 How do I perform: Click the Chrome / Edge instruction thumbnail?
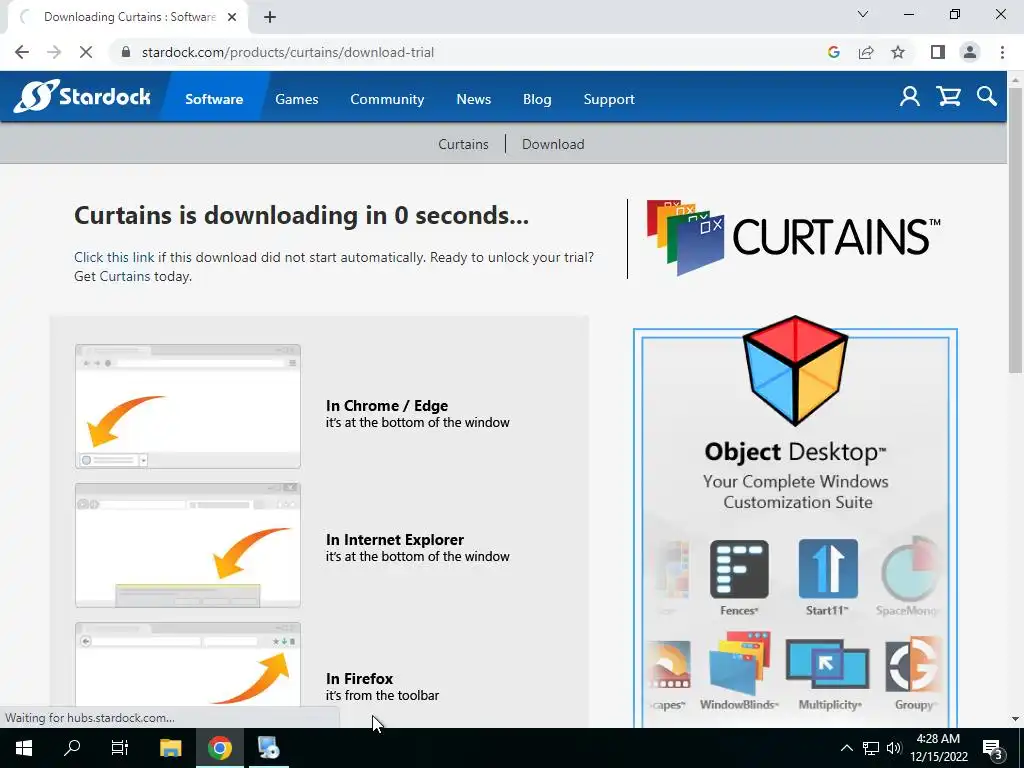click(188, 406)
